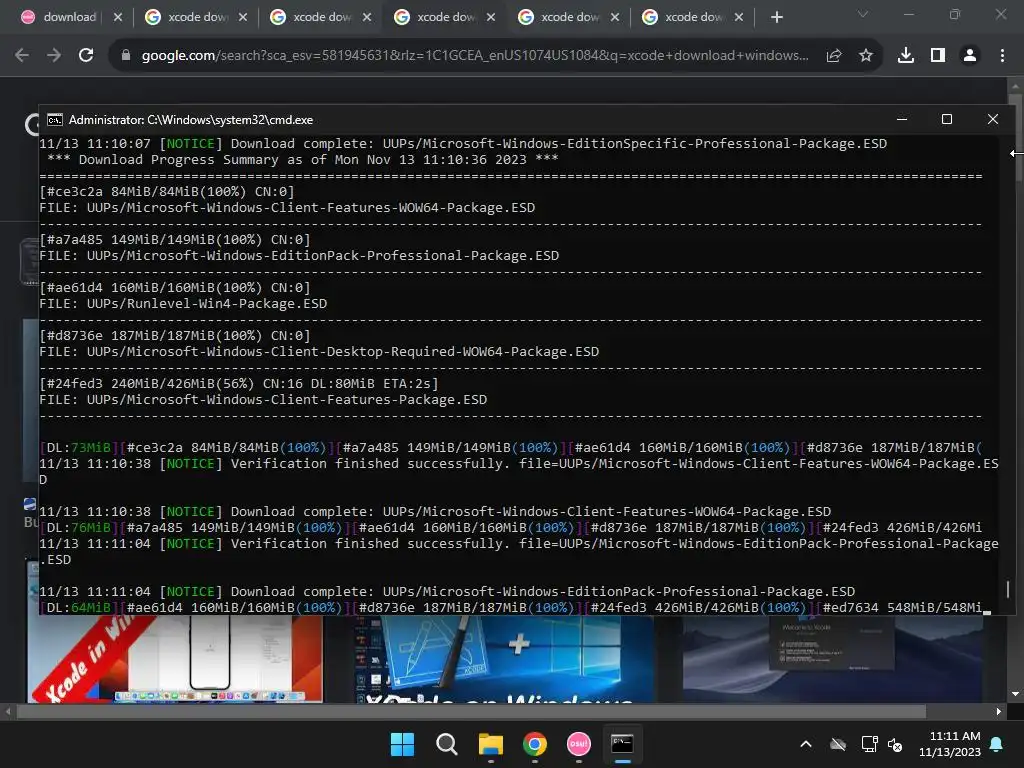The width and height of the screenshot is (1024, 768).
Task: Click the Runlevel-Win4-Package.ESD file line
Action: (183, 304)
